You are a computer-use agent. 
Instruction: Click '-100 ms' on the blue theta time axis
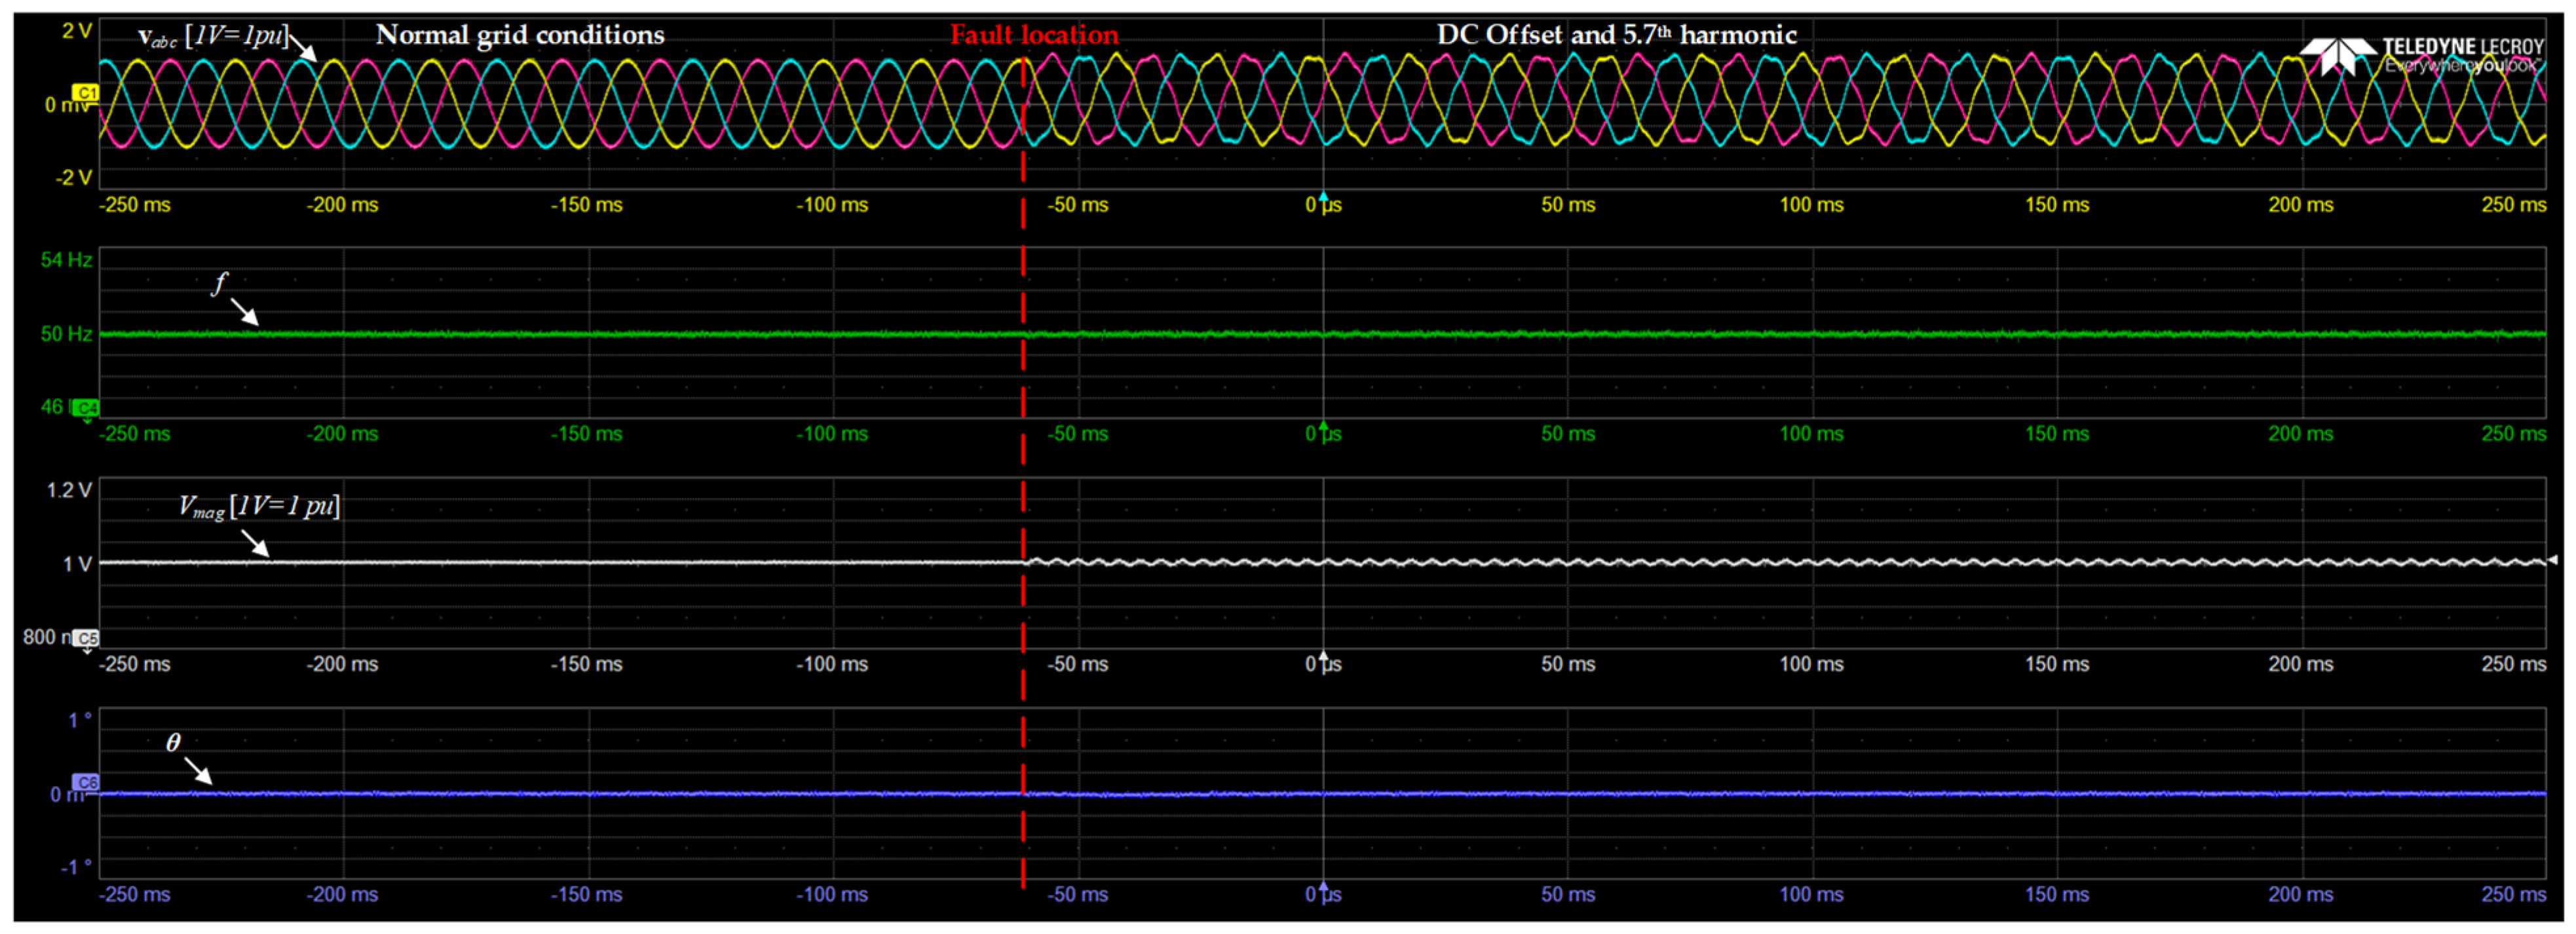click(832, 895)
